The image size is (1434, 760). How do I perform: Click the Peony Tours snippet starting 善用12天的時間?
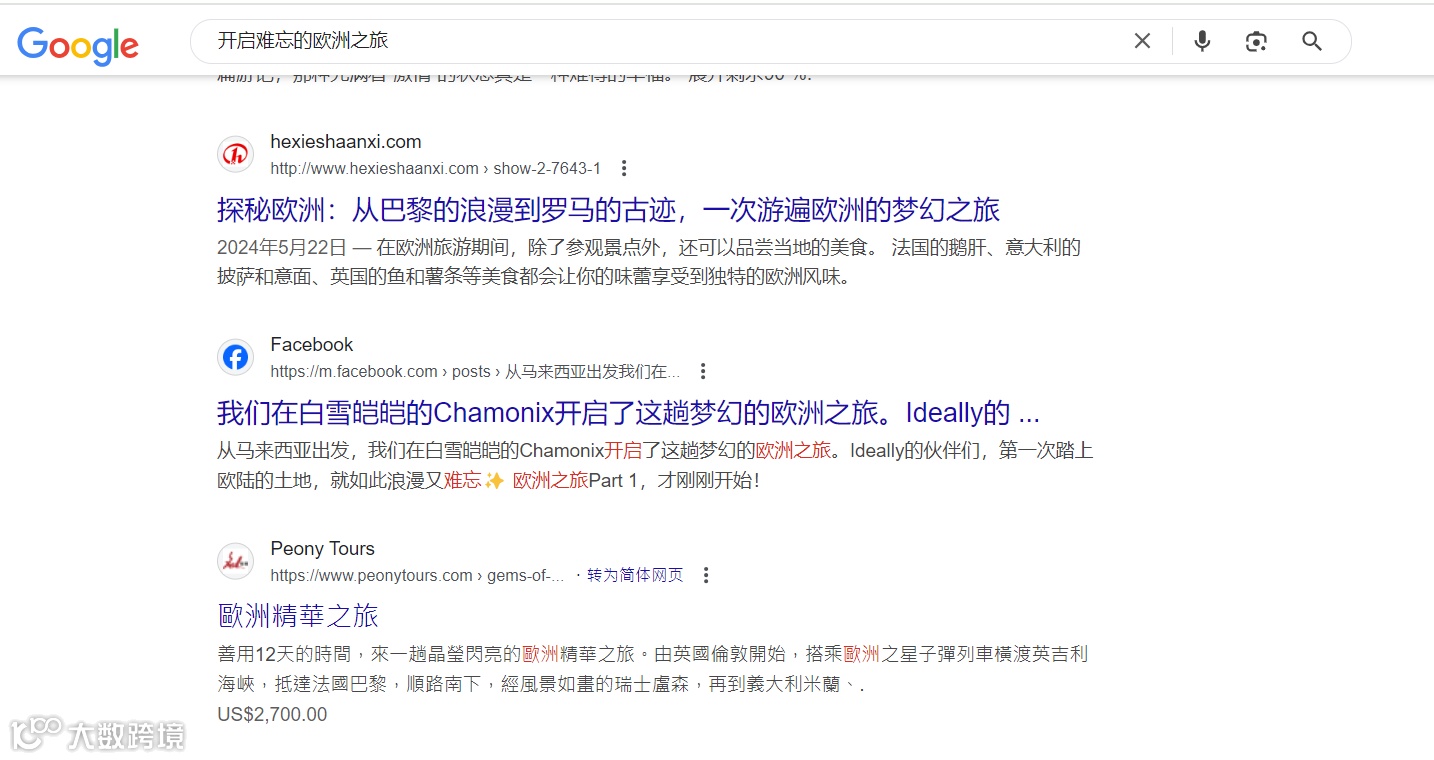coord(653,669)
